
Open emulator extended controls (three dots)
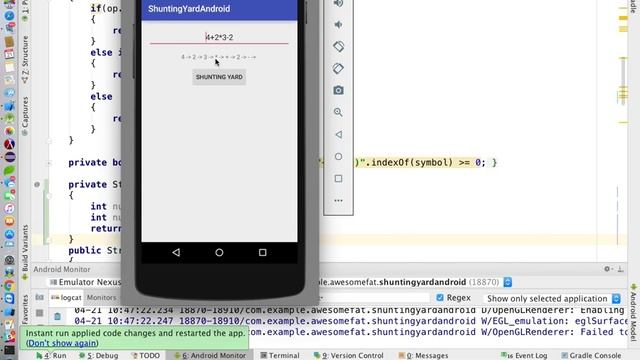[338, 200]
